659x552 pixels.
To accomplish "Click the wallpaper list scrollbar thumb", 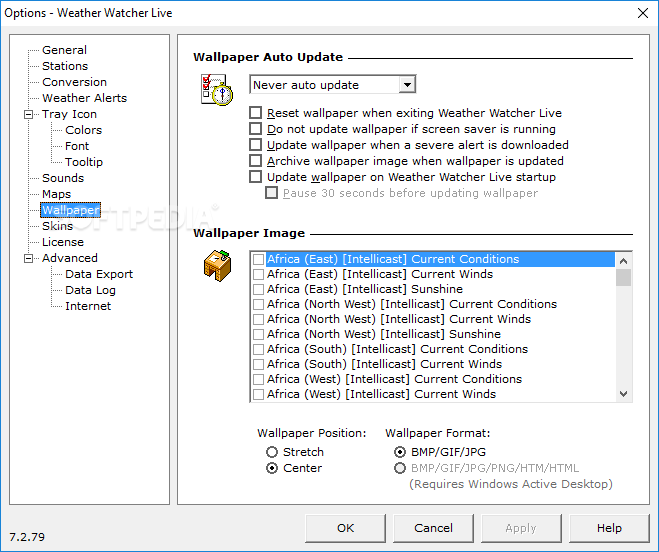I will point(623,277).
